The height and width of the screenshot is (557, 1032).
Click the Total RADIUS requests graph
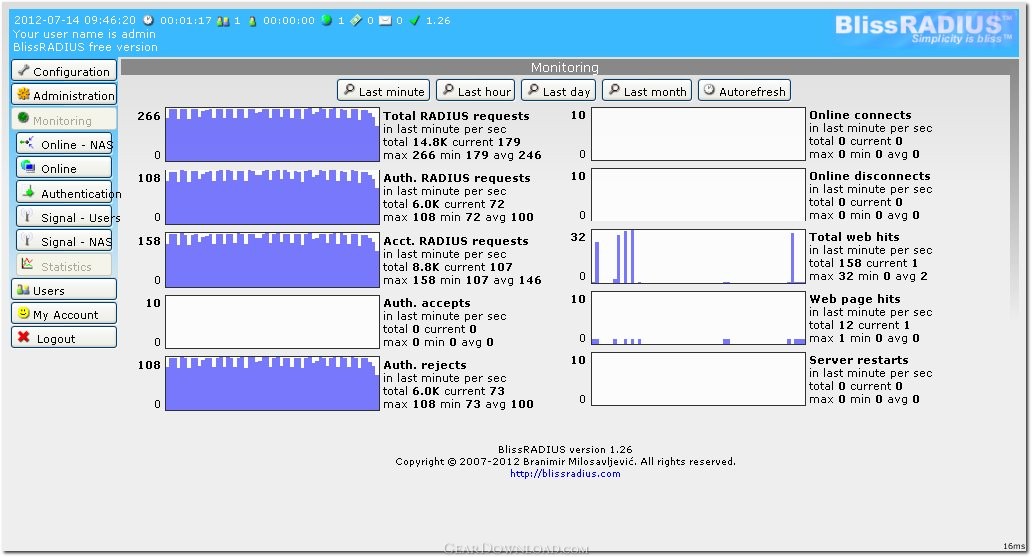tap(272, 134)
